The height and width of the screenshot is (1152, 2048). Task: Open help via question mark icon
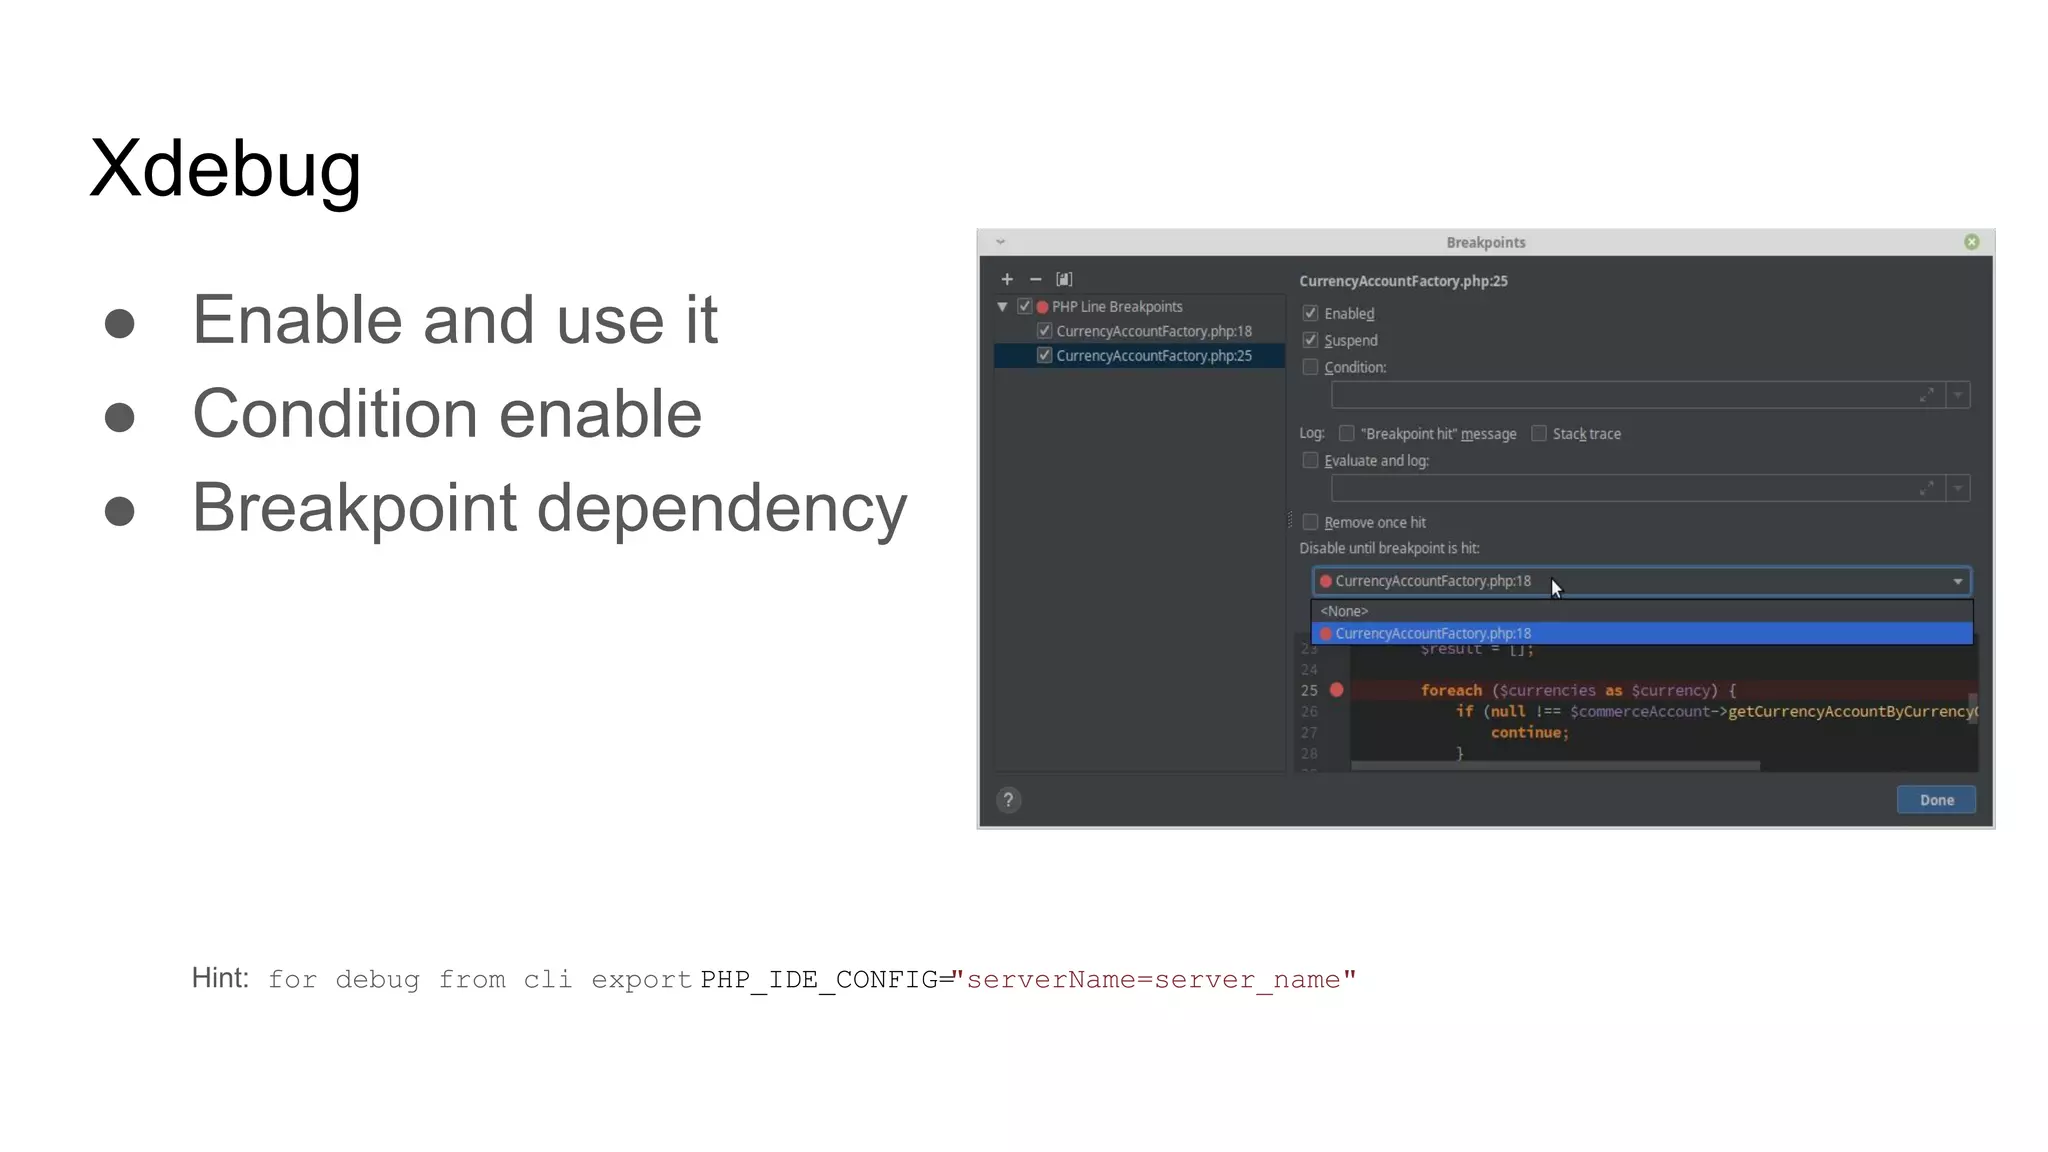[x=1008, y=800]
